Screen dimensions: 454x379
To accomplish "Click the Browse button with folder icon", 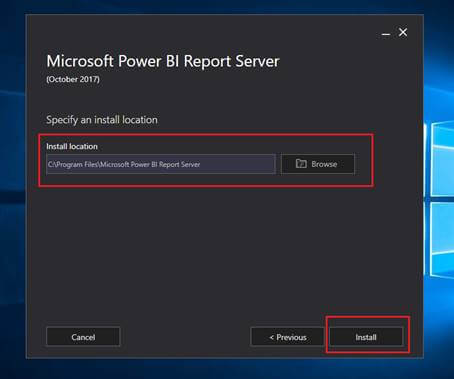I will 318,164.
